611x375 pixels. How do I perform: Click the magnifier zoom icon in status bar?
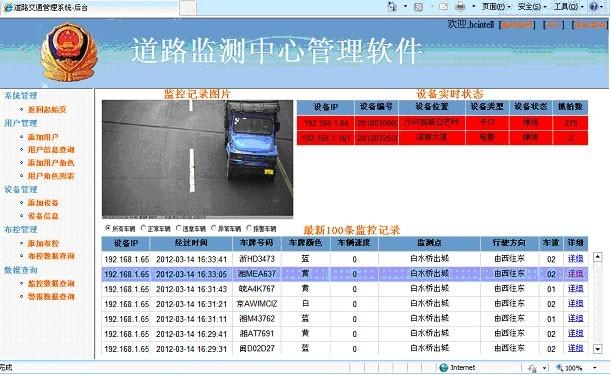tap(560, 367)
